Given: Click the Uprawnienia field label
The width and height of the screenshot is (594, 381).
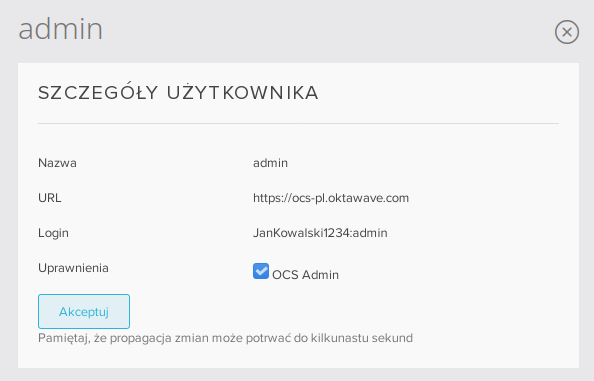Looking at the screenshot, I should point(73,268).
